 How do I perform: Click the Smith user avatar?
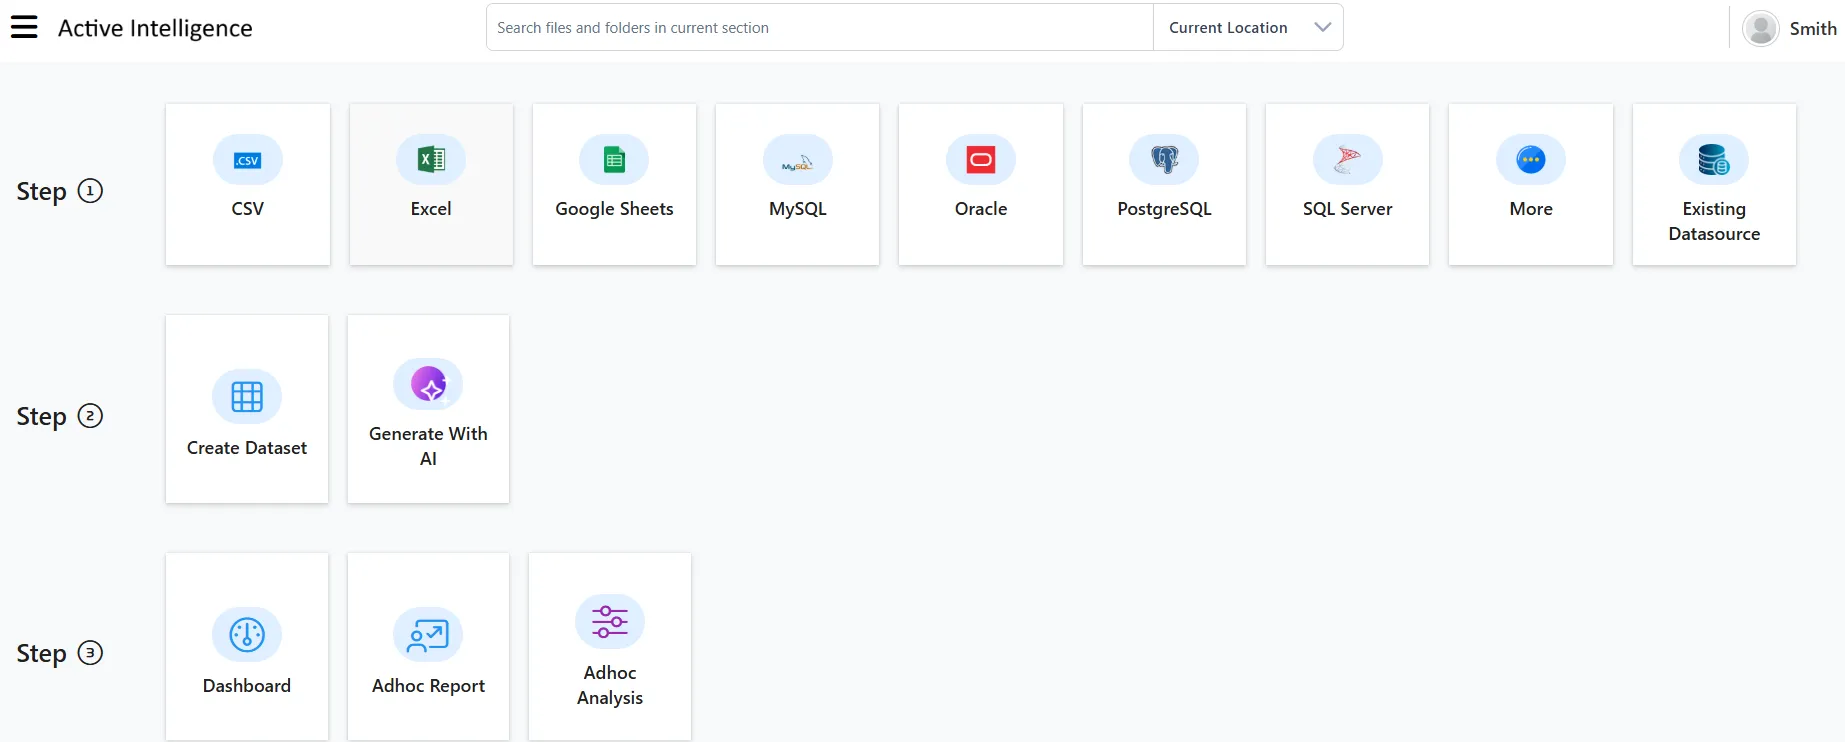[1761, 28]
